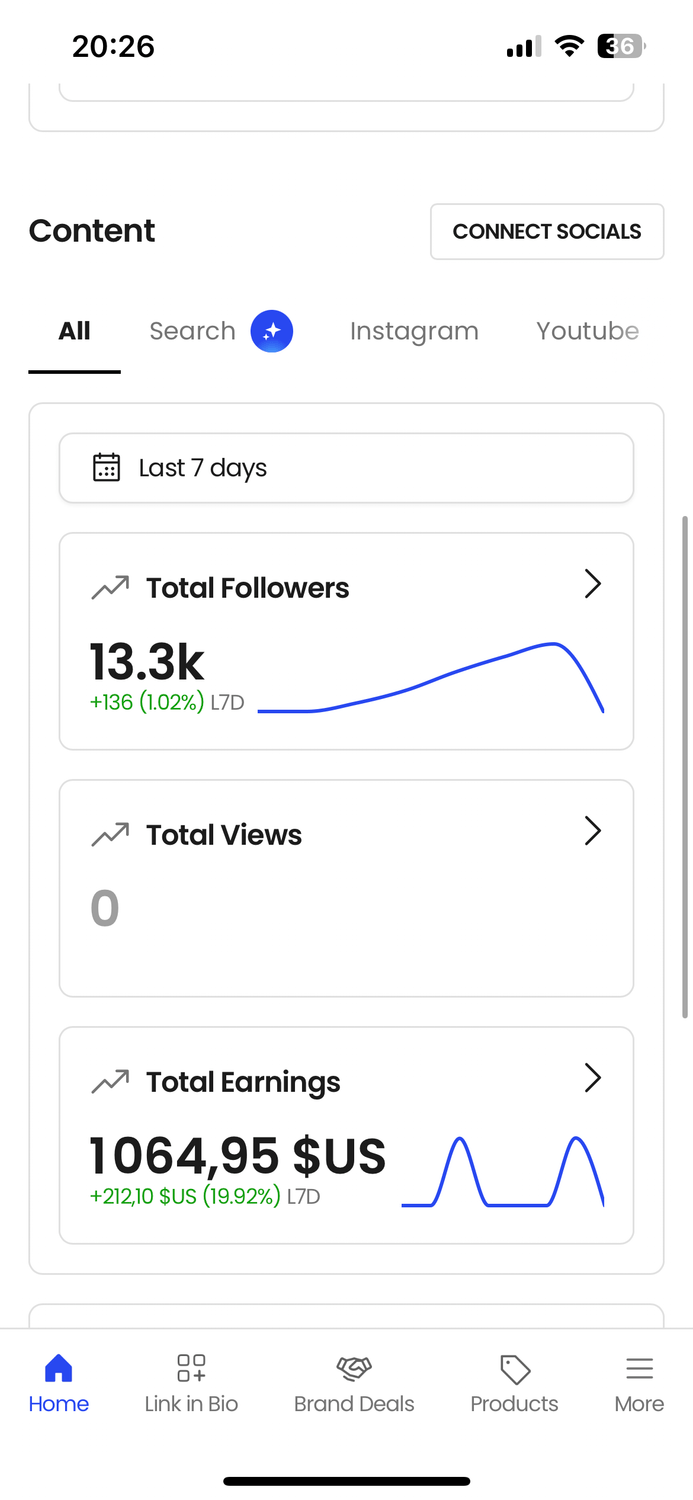Open the Last 7 days date range dropdown

pos(346,468)
